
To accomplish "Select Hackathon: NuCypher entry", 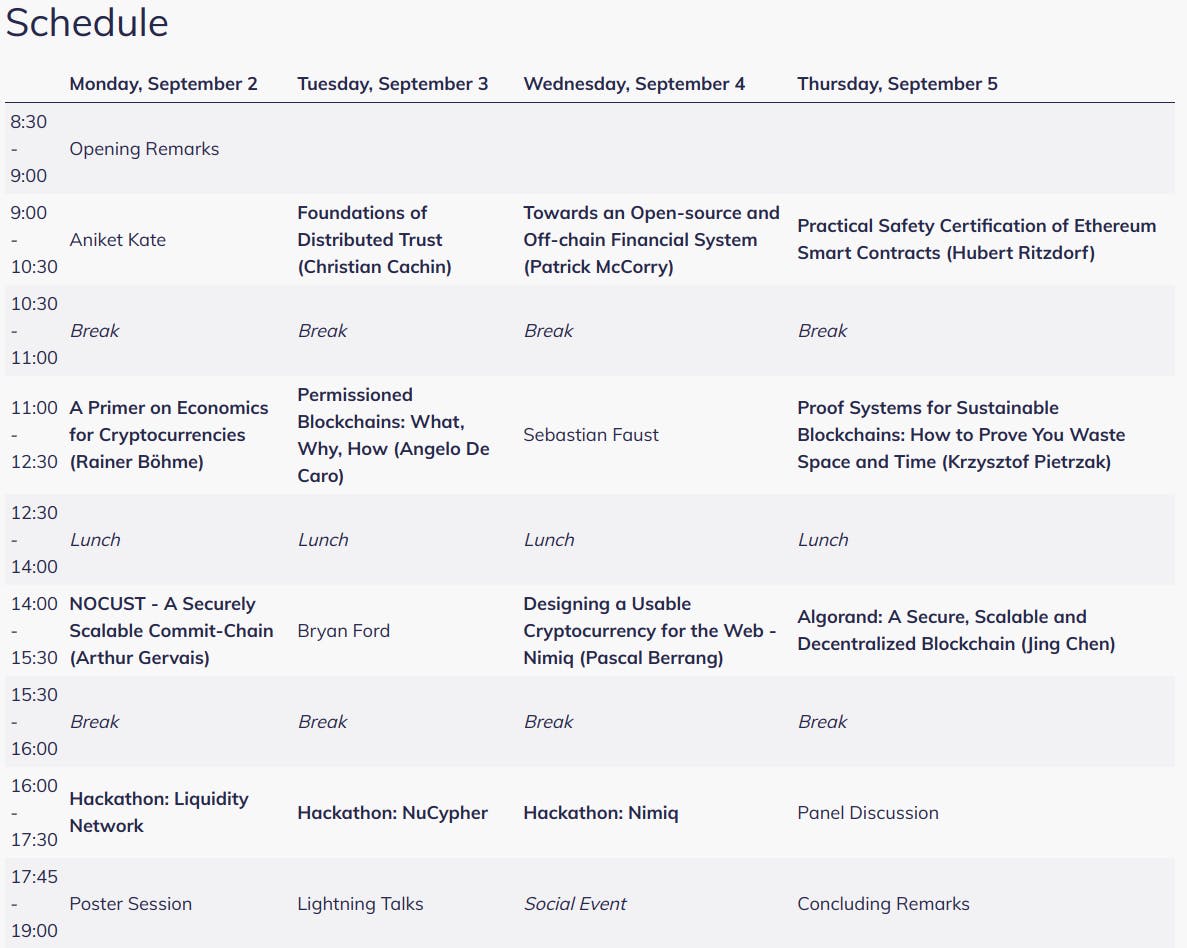I will [x=392, y=812].
